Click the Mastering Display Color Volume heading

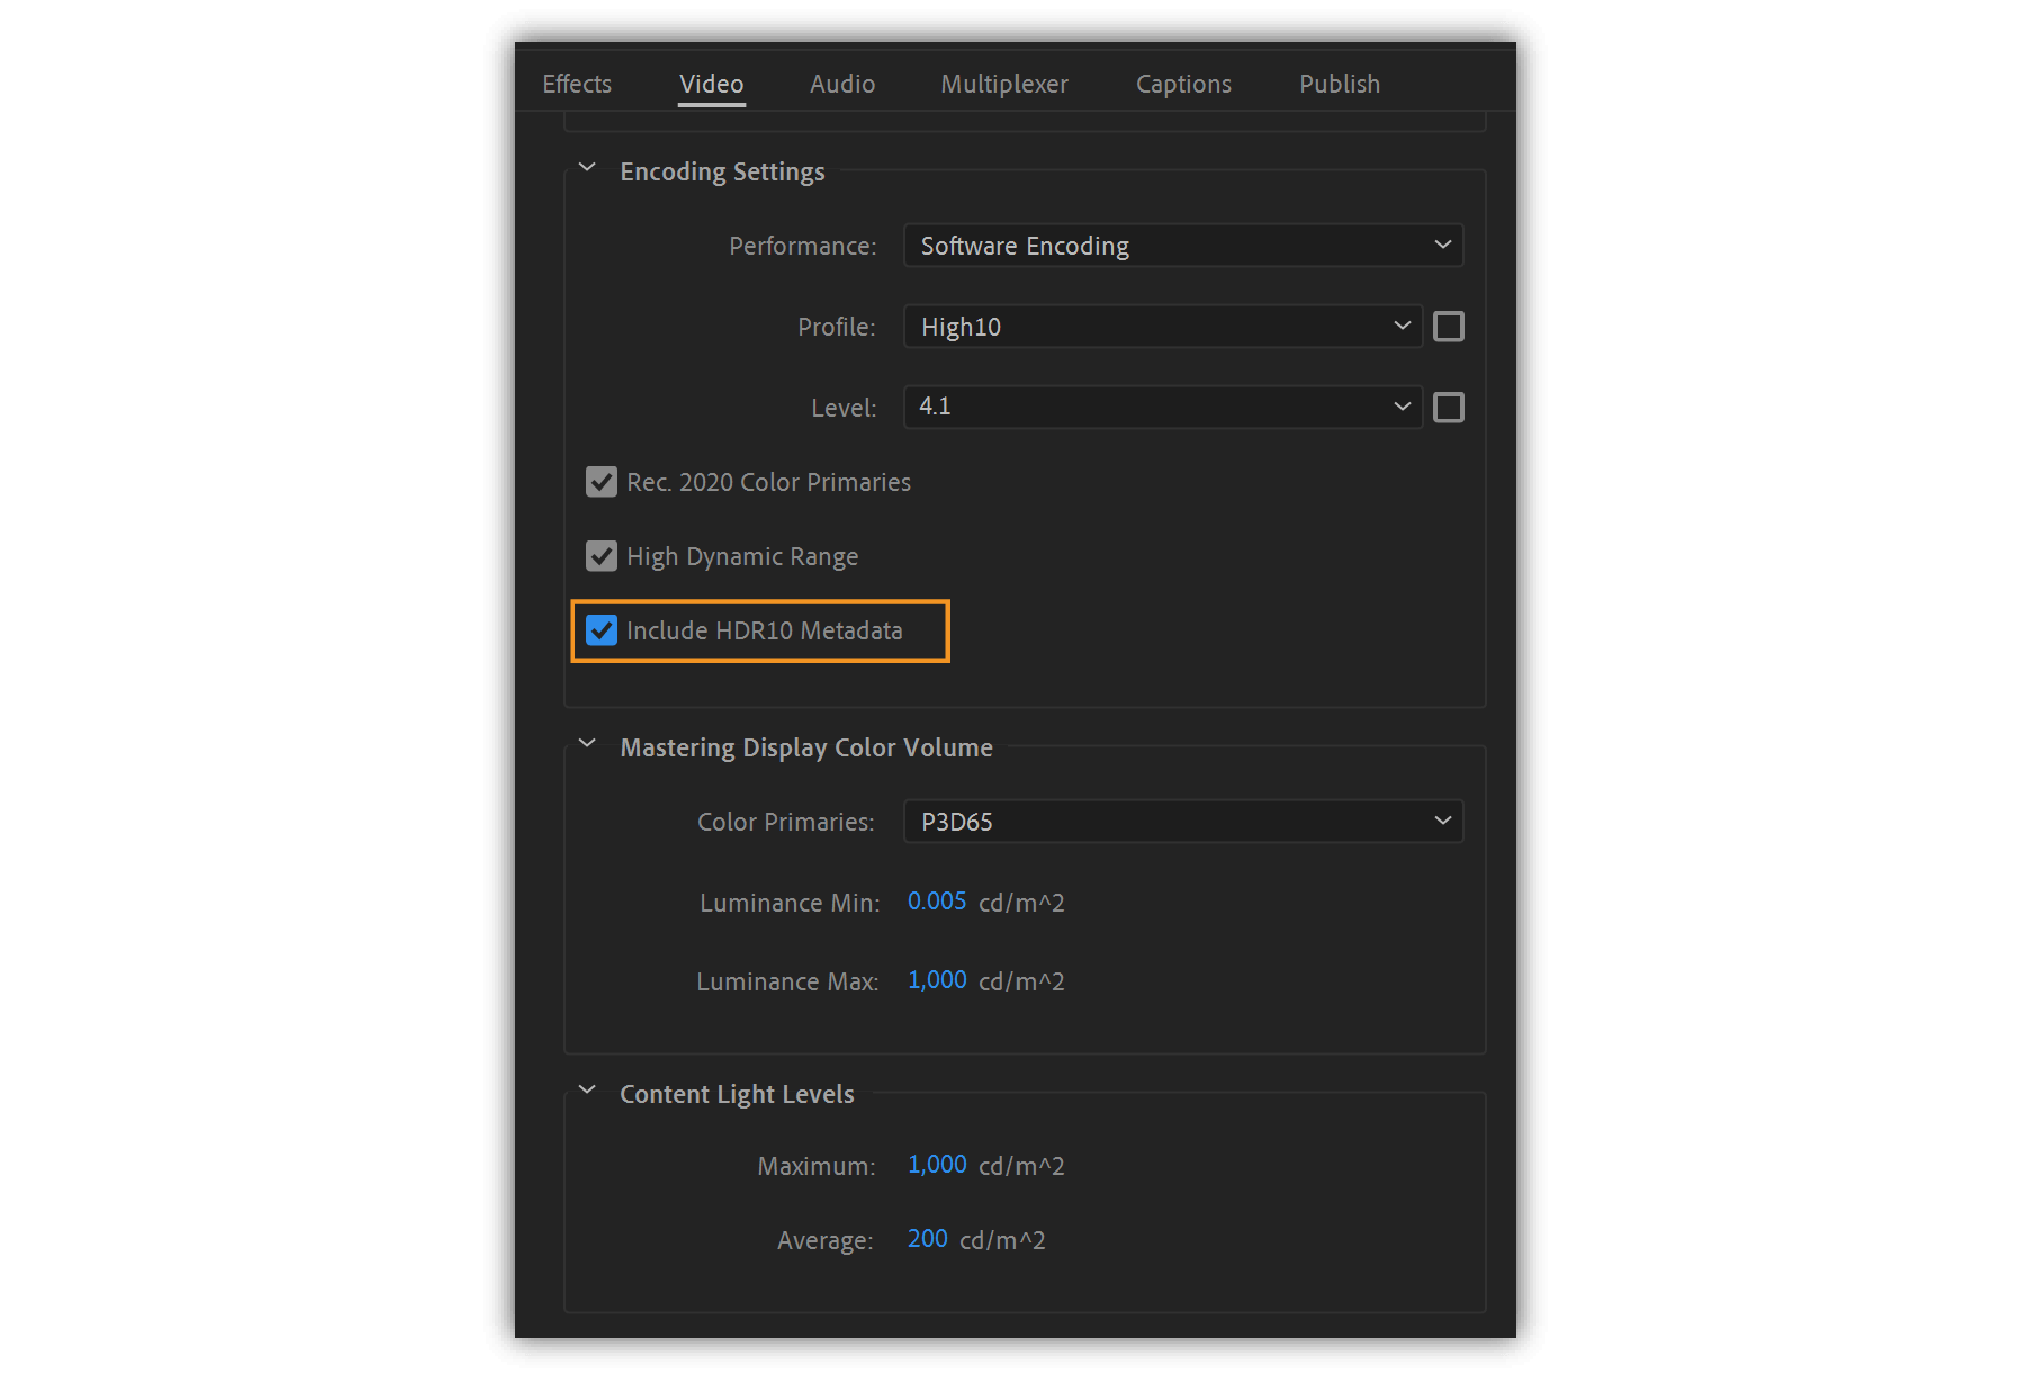tap(806, 748)
